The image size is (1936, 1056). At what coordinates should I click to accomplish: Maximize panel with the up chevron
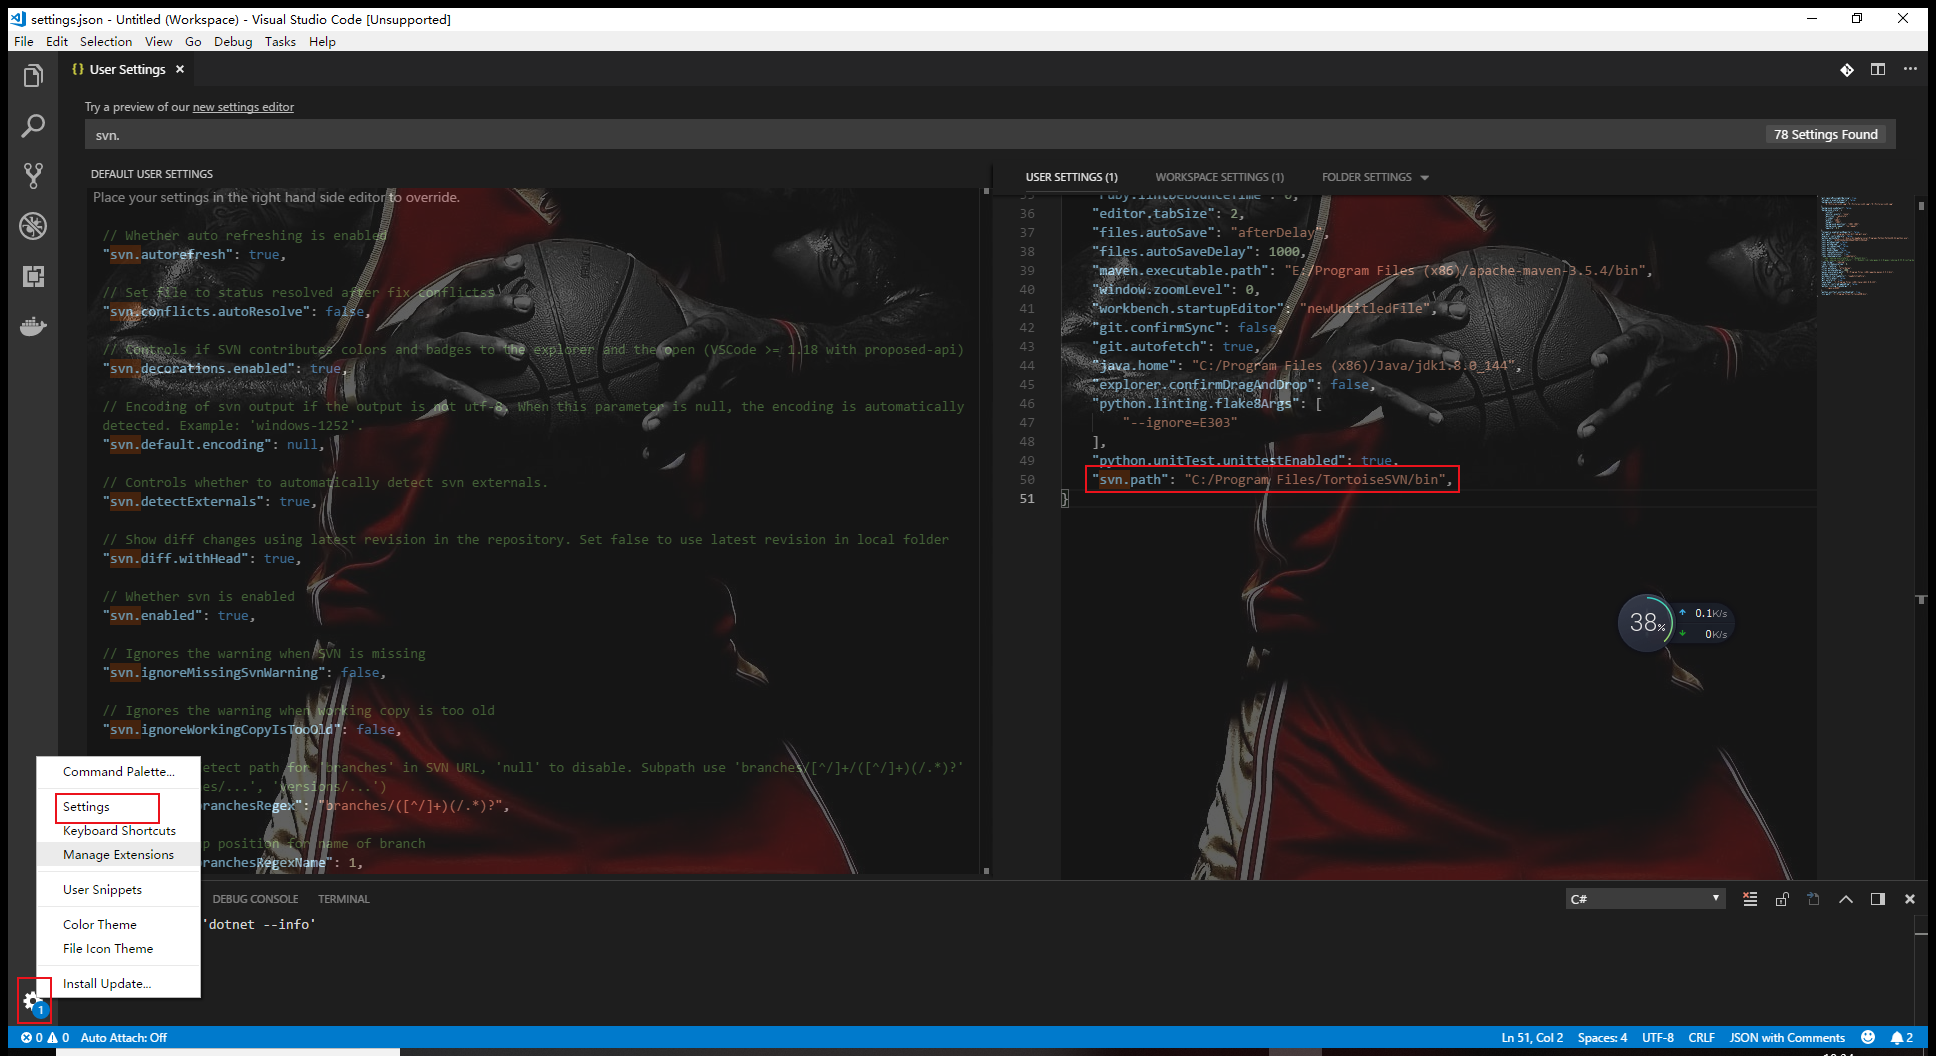tap(1846, 899)
